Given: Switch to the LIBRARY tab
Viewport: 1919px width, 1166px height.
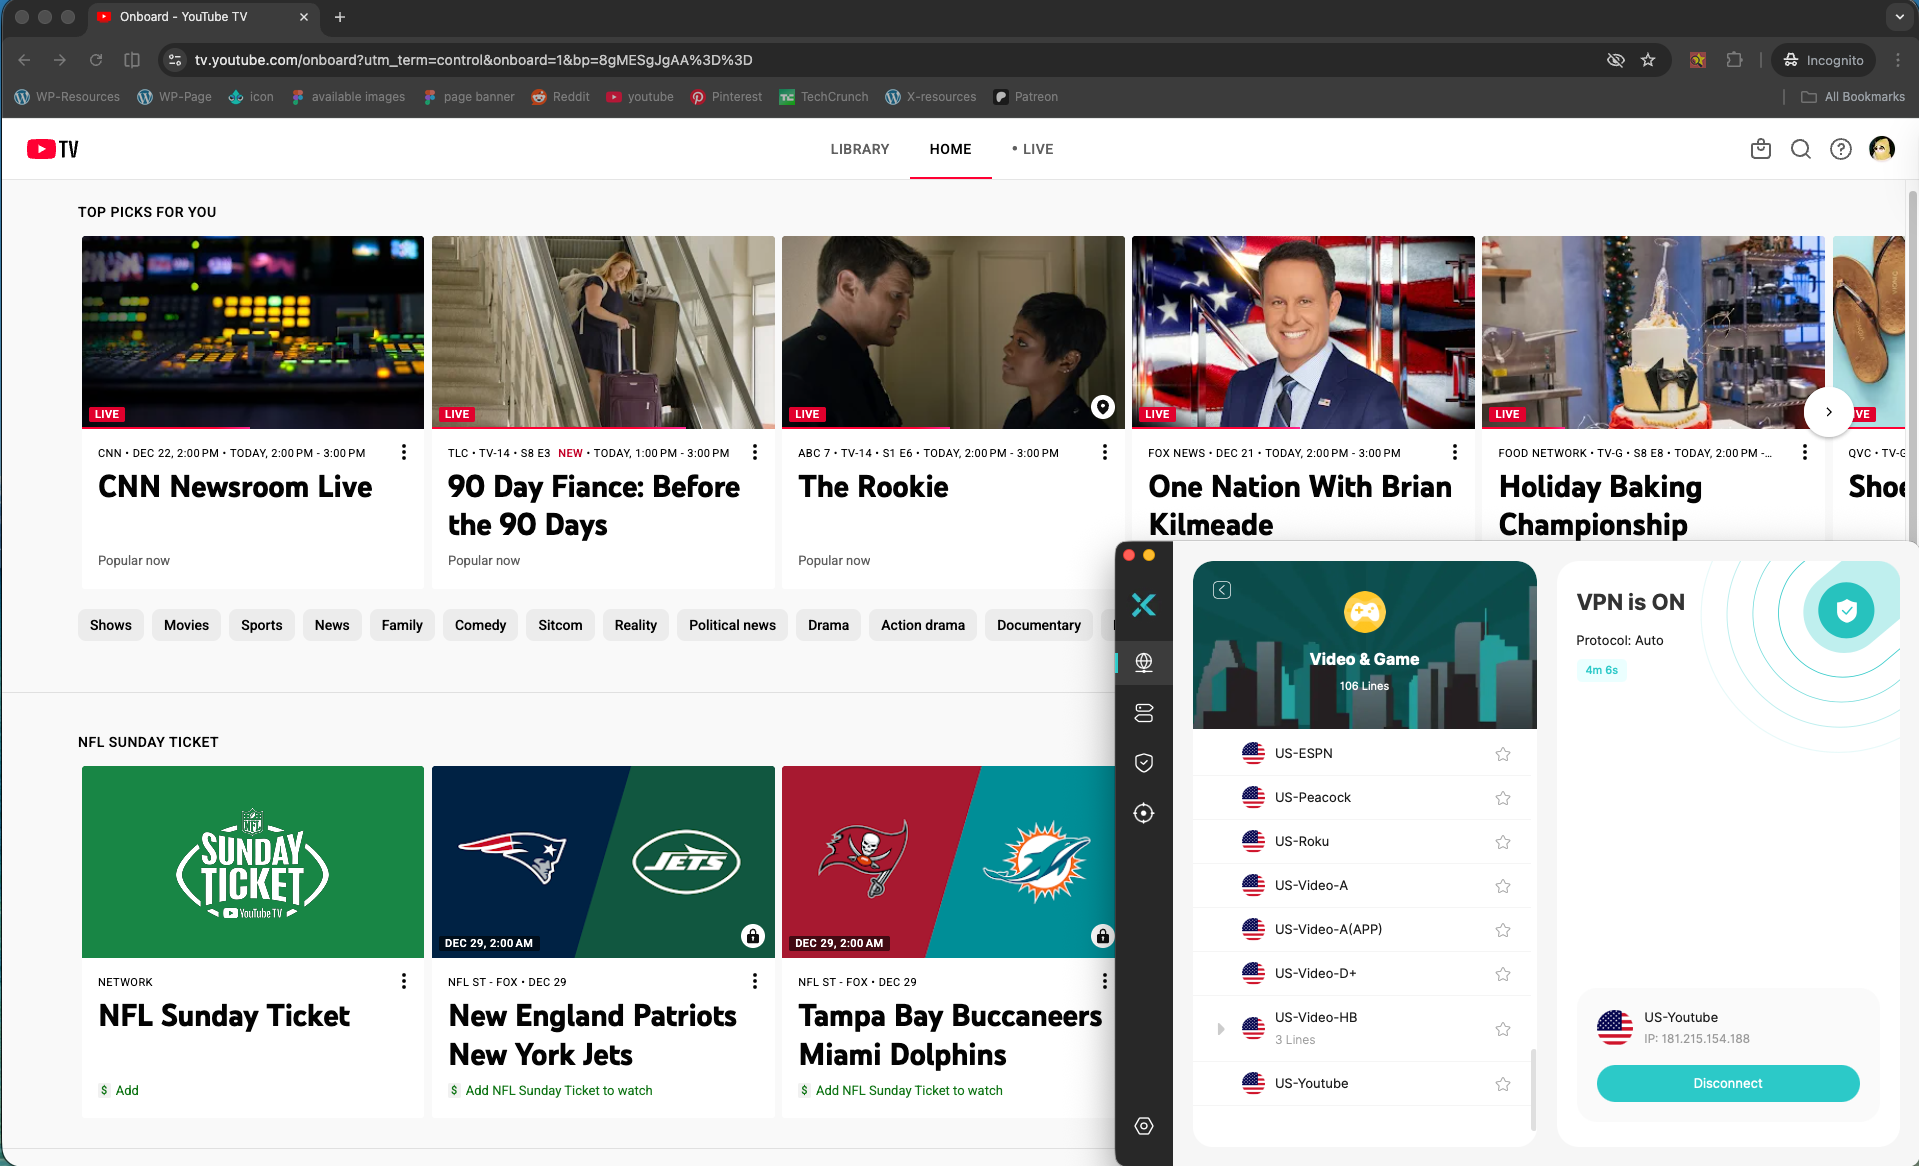Looking at the screenshot, I should pyautogui.click(x=859, y=148).
